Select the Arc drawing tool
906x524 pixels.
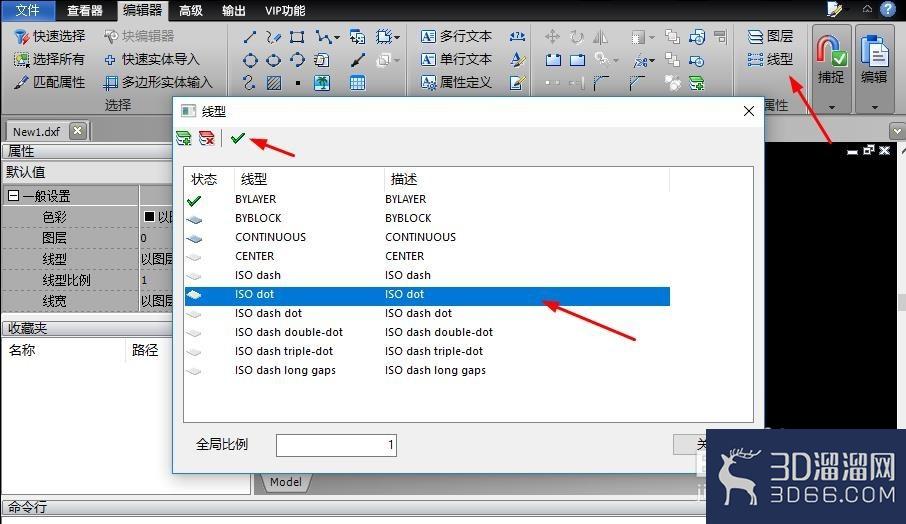pos(297,60)
